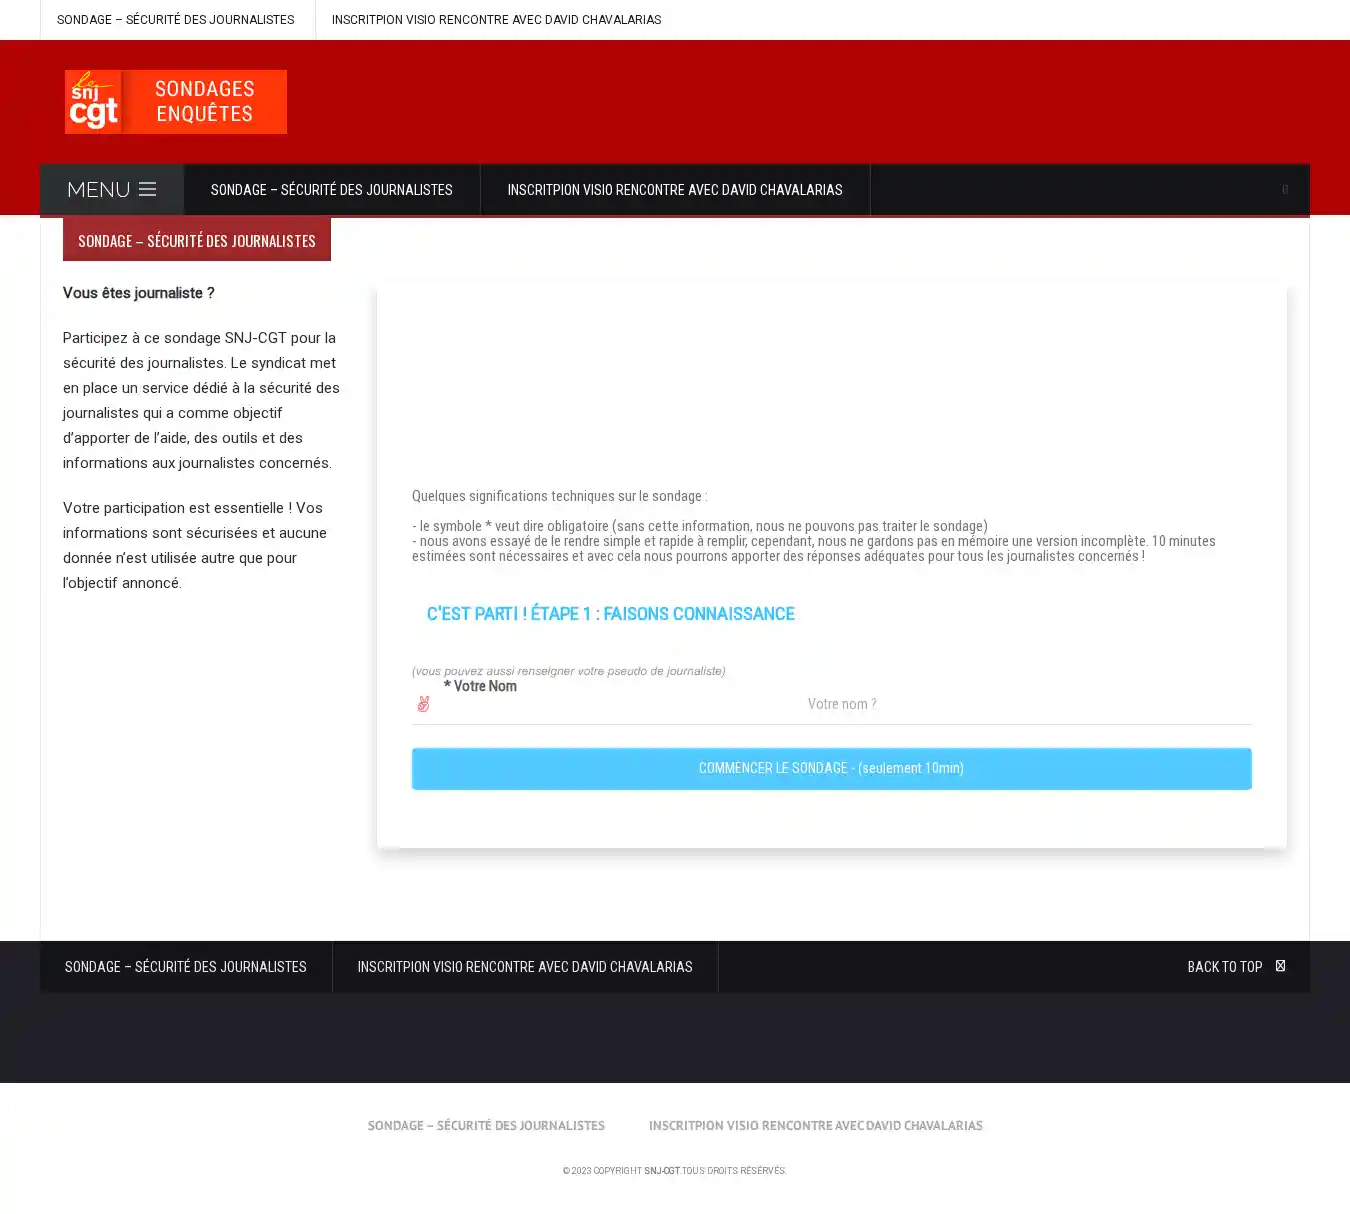Select Inscritpion Visio Rencontre in dark navbar
This screenshot has height=1214, width=1350.
click(x=674, y=190)
